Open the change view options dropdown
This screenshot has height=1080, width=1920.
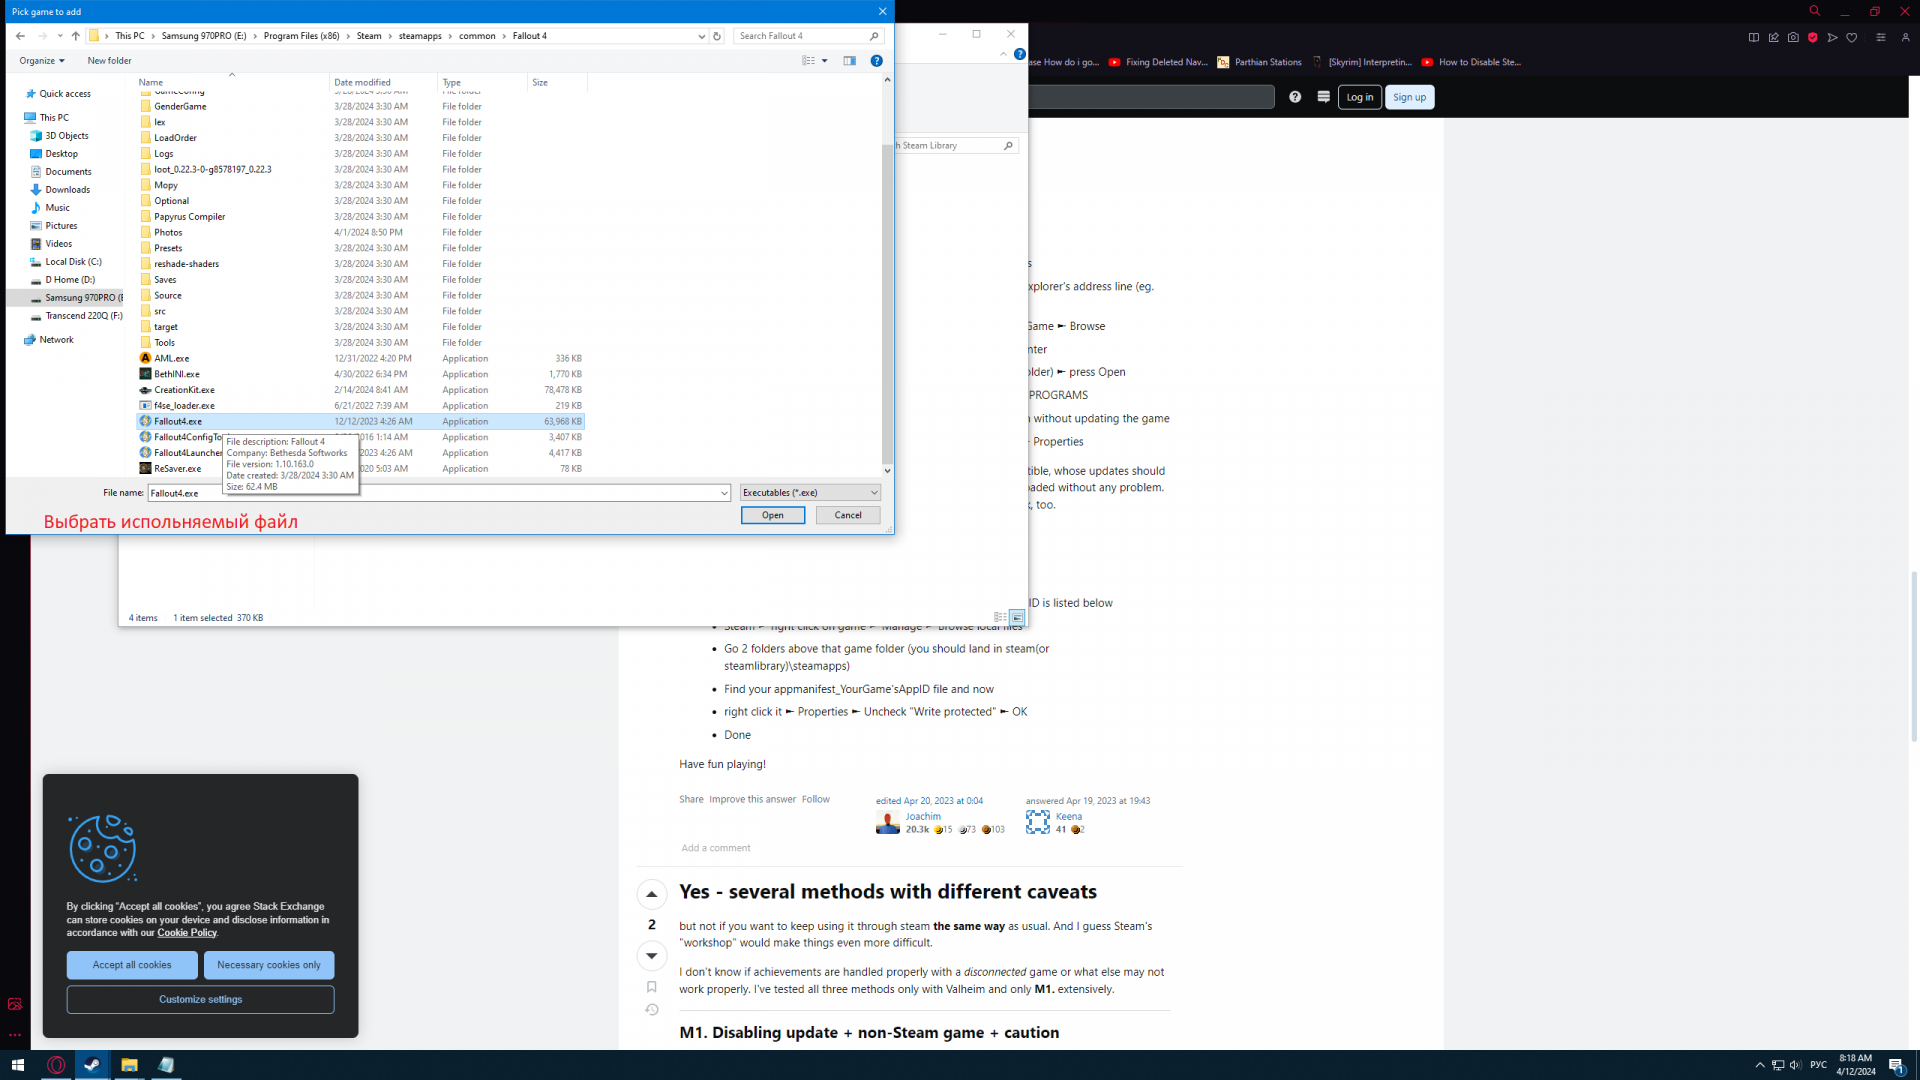(824, 61)
